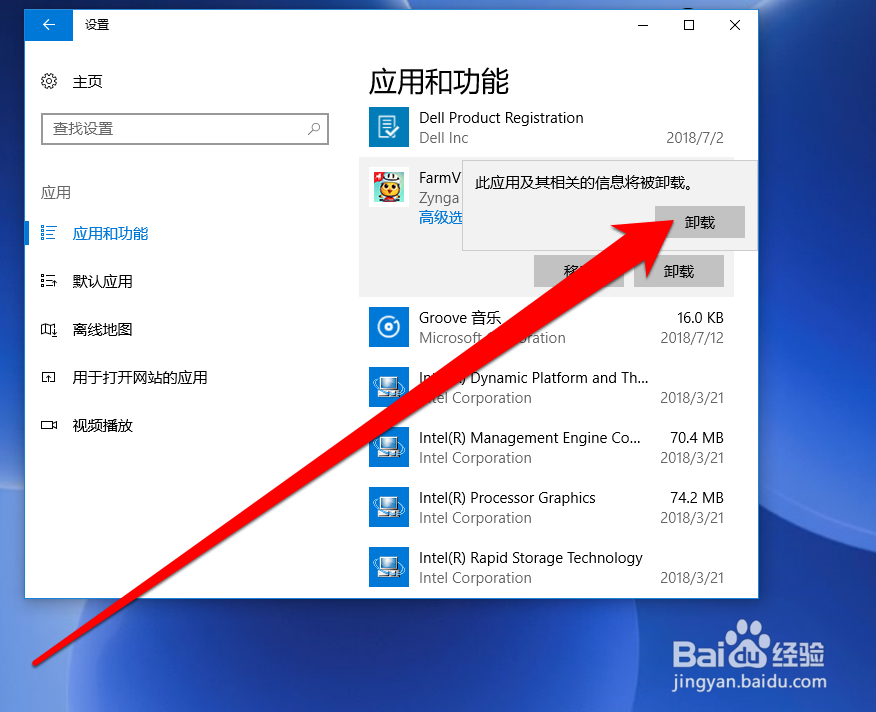Click the apps list icon beside 应用和功能
876x712 pixels.
49,233
